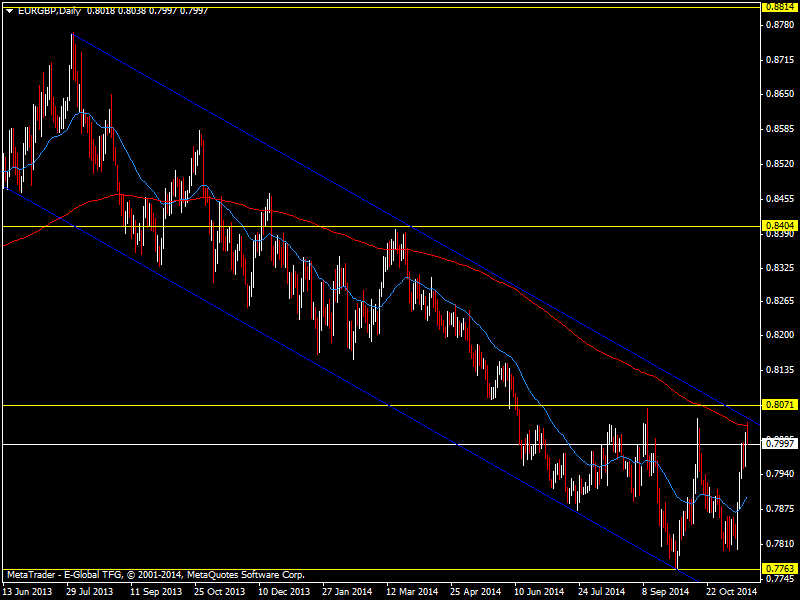Click the 0.8455 price axis label
Screen dimensions: 800x600
[x=781, y=198]
